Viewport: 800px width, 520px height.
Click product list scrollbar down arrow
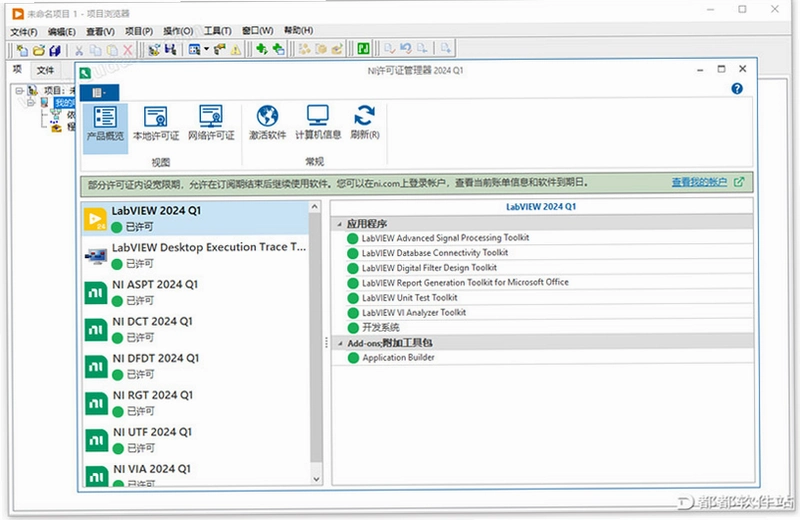(316, 479)
